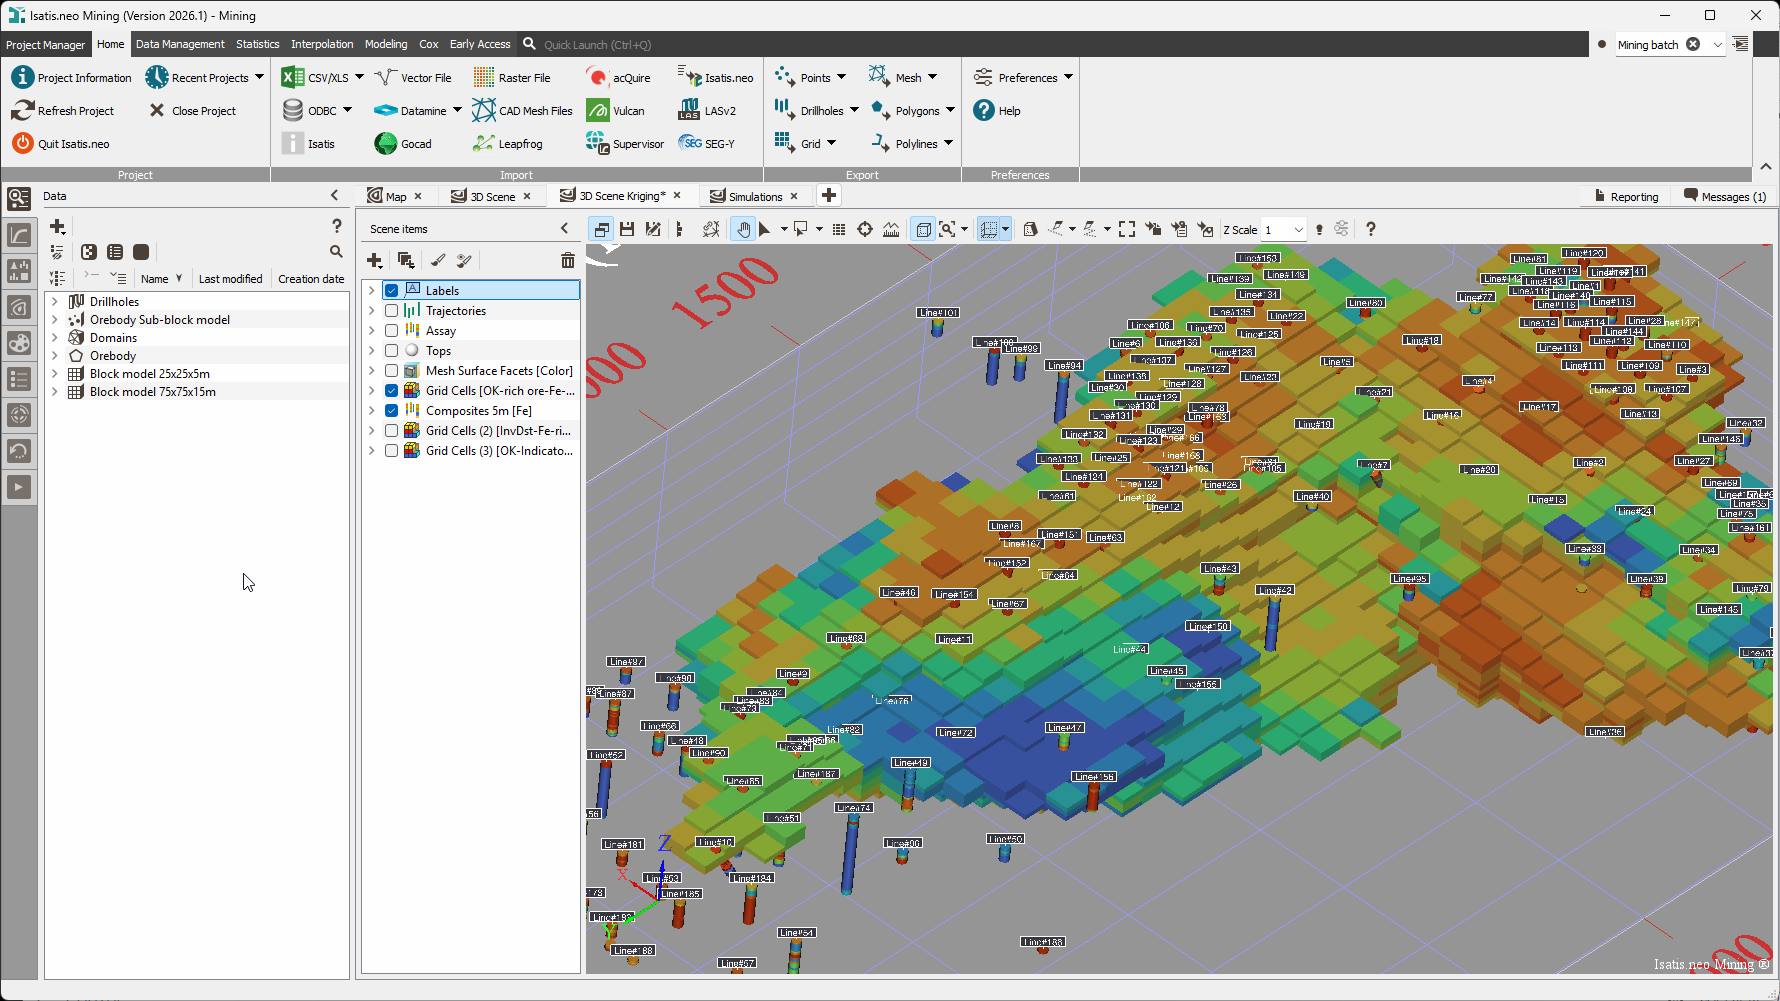Open Messages (1) panel

1725,196
